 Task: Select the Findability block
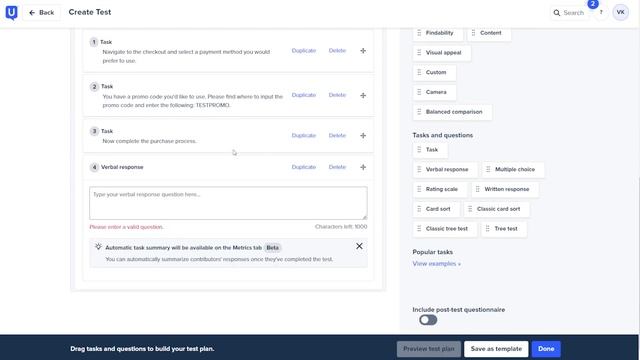pos(438,33)
